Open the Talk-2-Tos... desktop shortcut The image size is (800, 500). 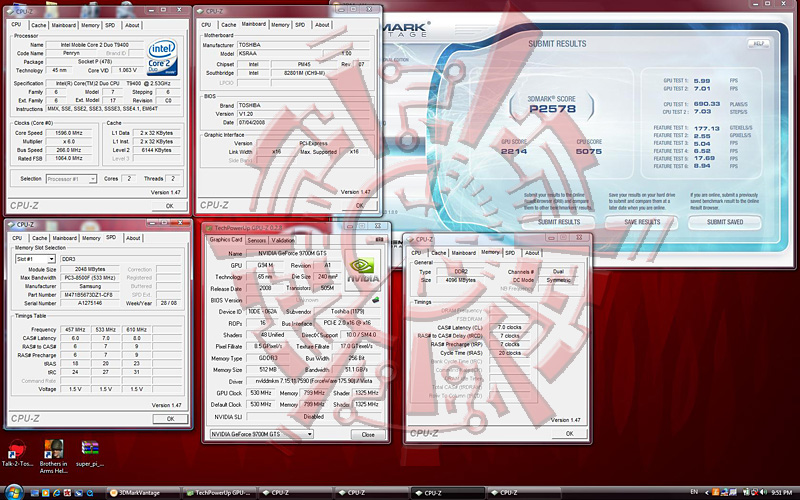17,453
